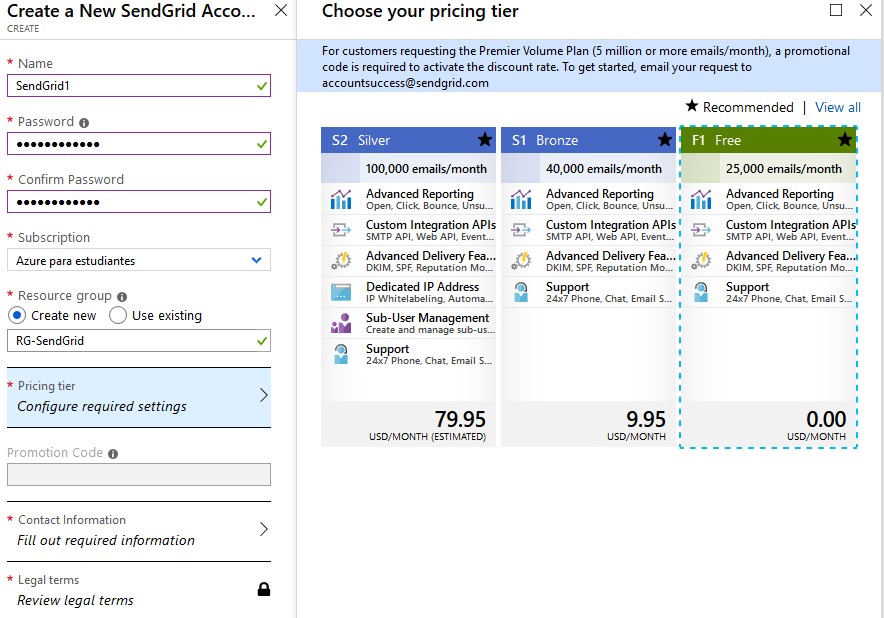Click the 40,000 emails/month text
The image size is (884, 618).
point(604,169)
